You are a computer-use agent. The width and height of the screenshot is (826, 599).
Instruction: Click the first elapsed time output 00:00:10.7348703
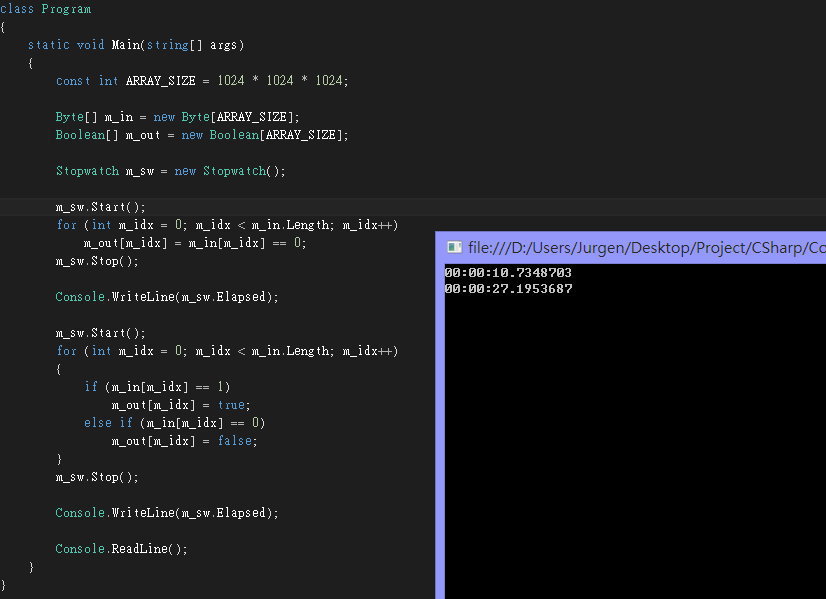(508, 272)
